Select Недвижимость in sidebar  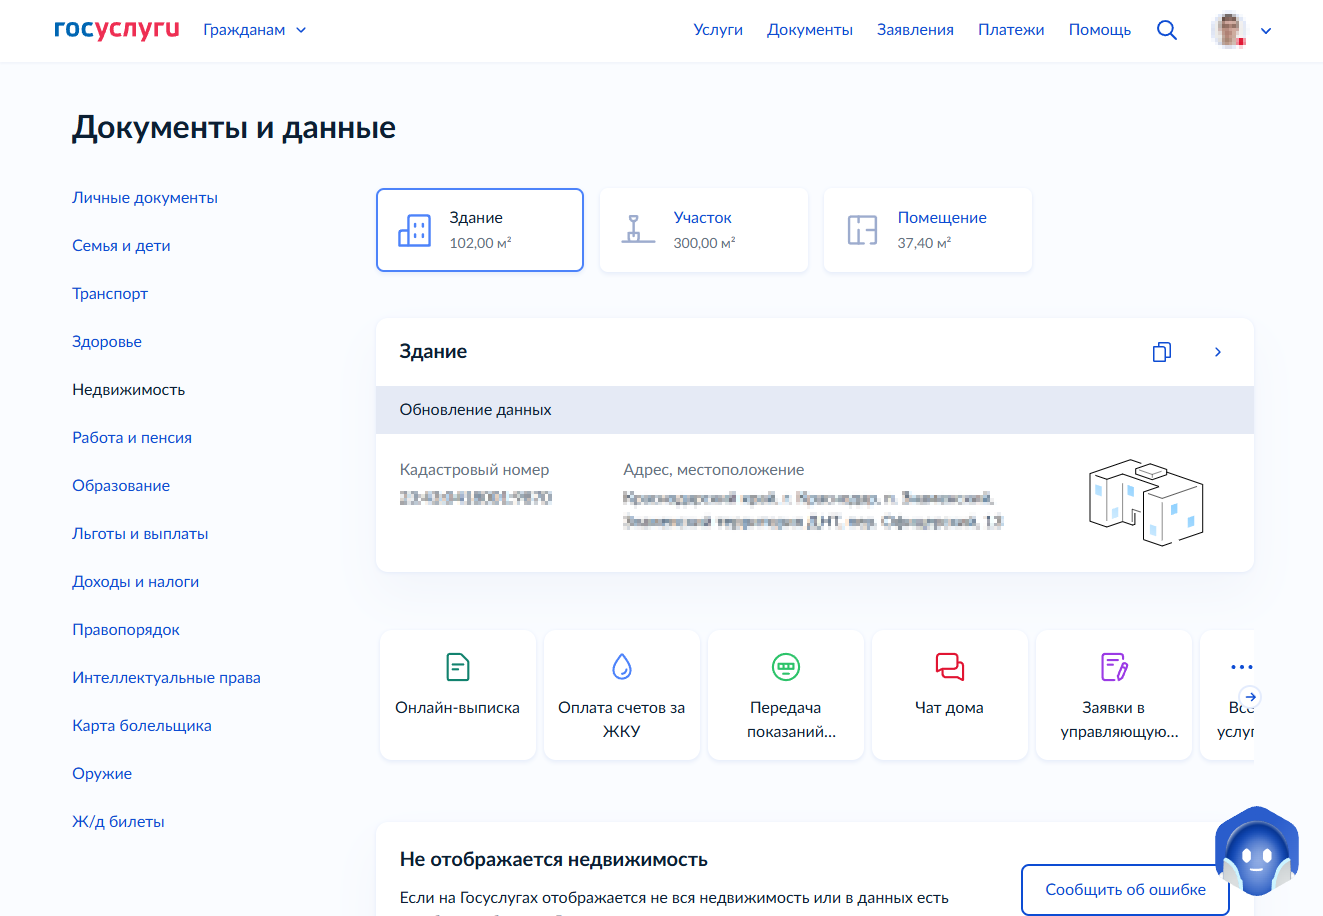[129, 390]
